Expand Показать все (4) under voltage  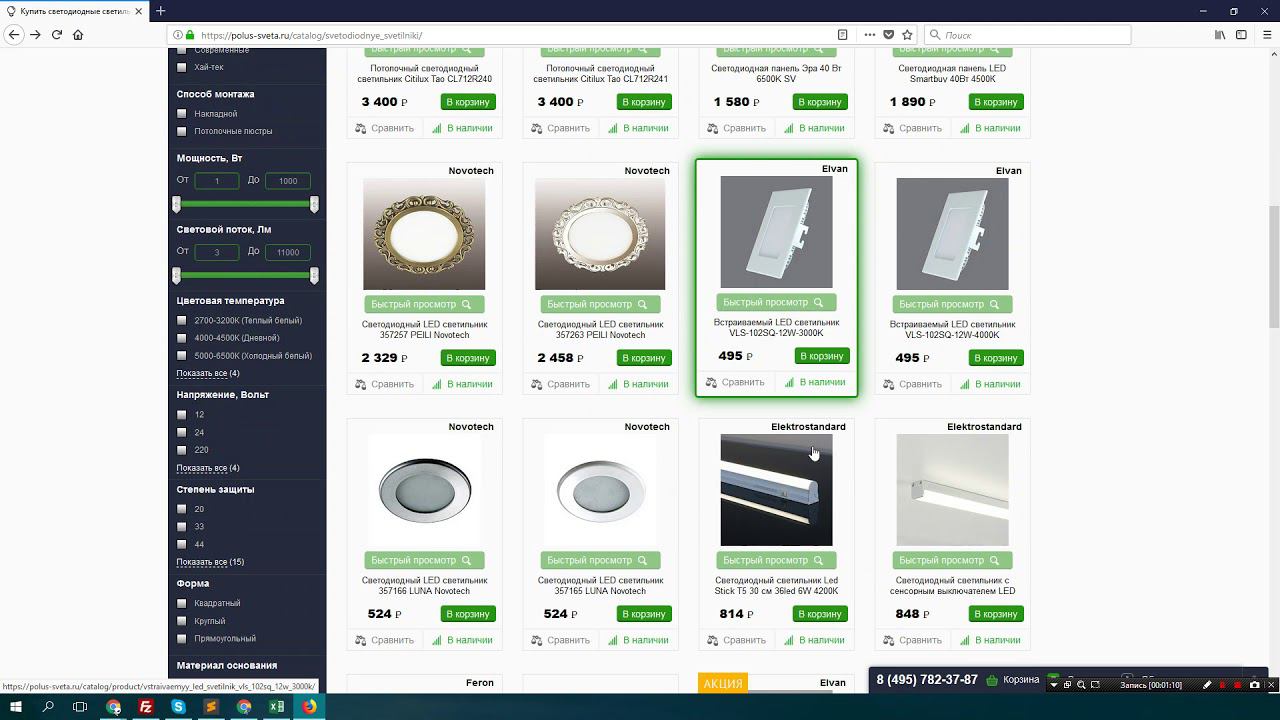tap(208, 468)
